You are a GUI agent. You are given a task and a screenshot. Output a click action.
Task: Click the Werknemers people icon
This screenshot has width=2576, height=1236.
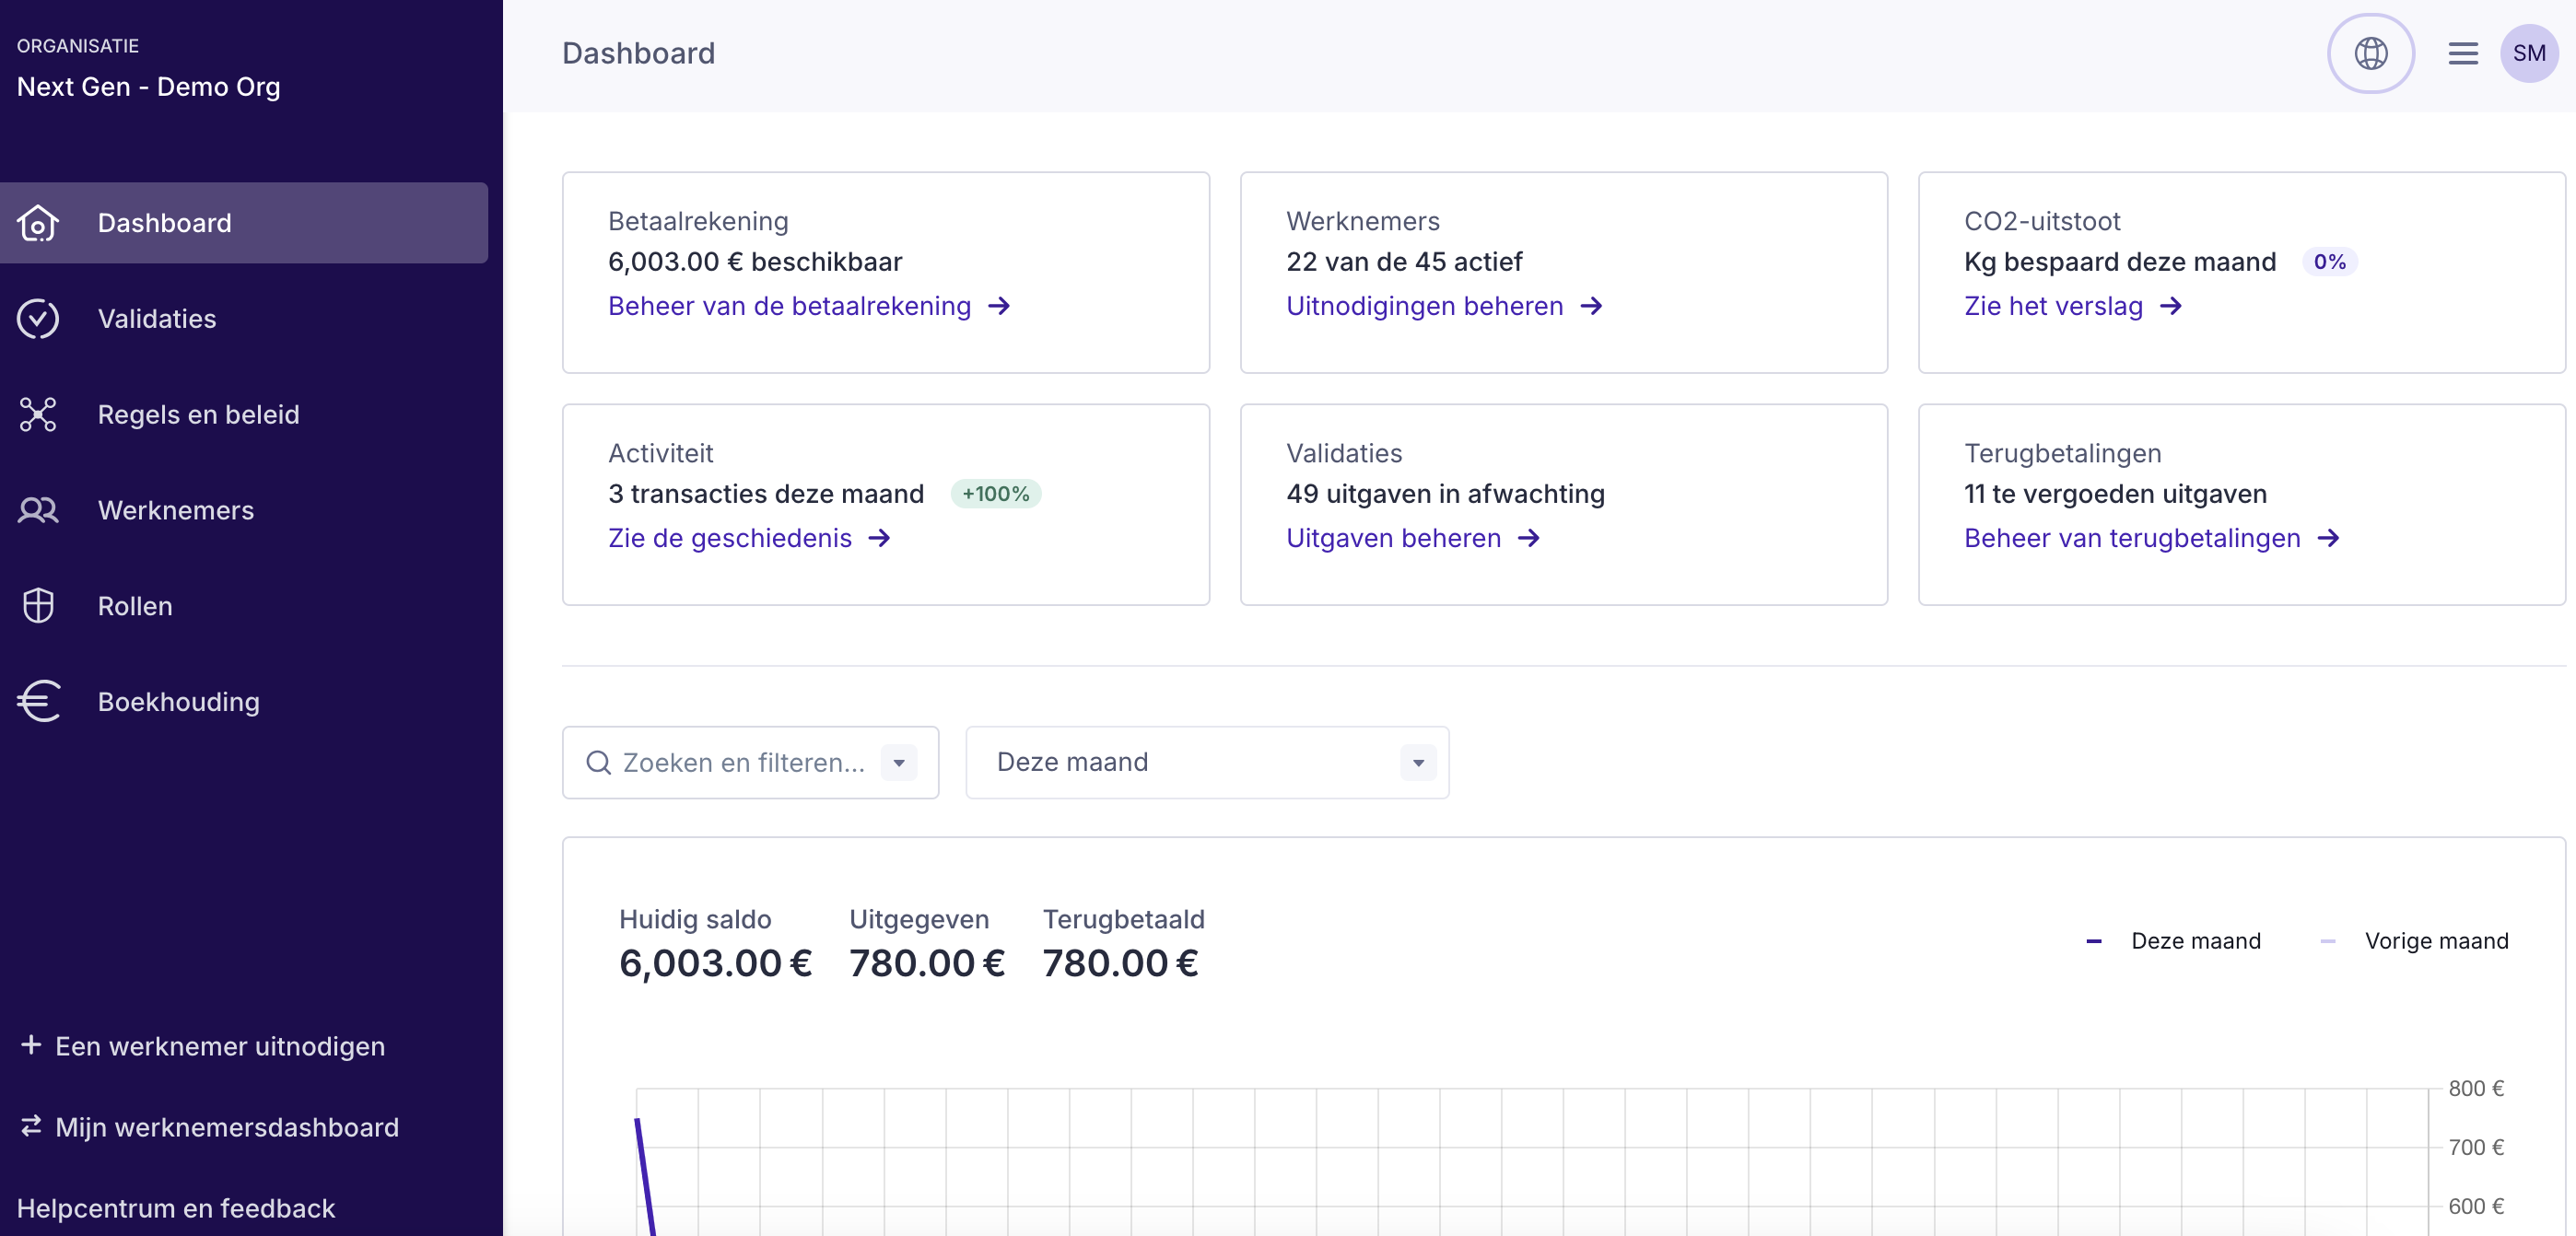tap(38, 510)
